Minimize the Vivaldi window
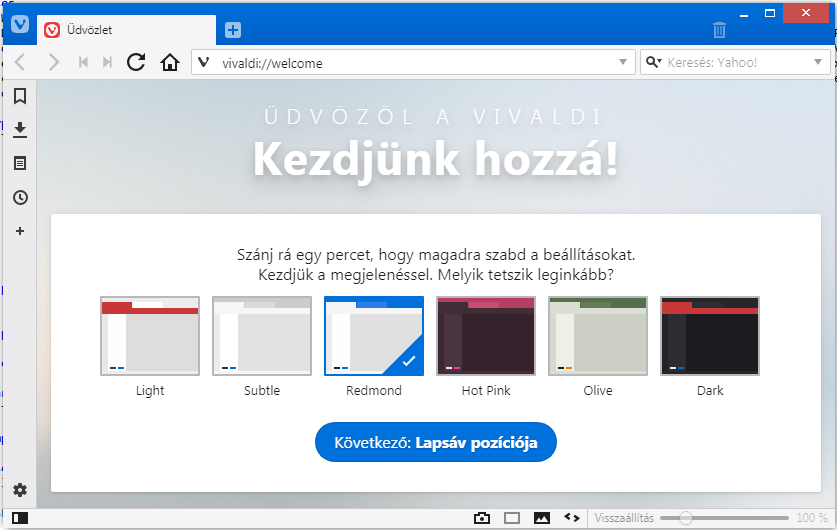 click(x=744, y=14)
